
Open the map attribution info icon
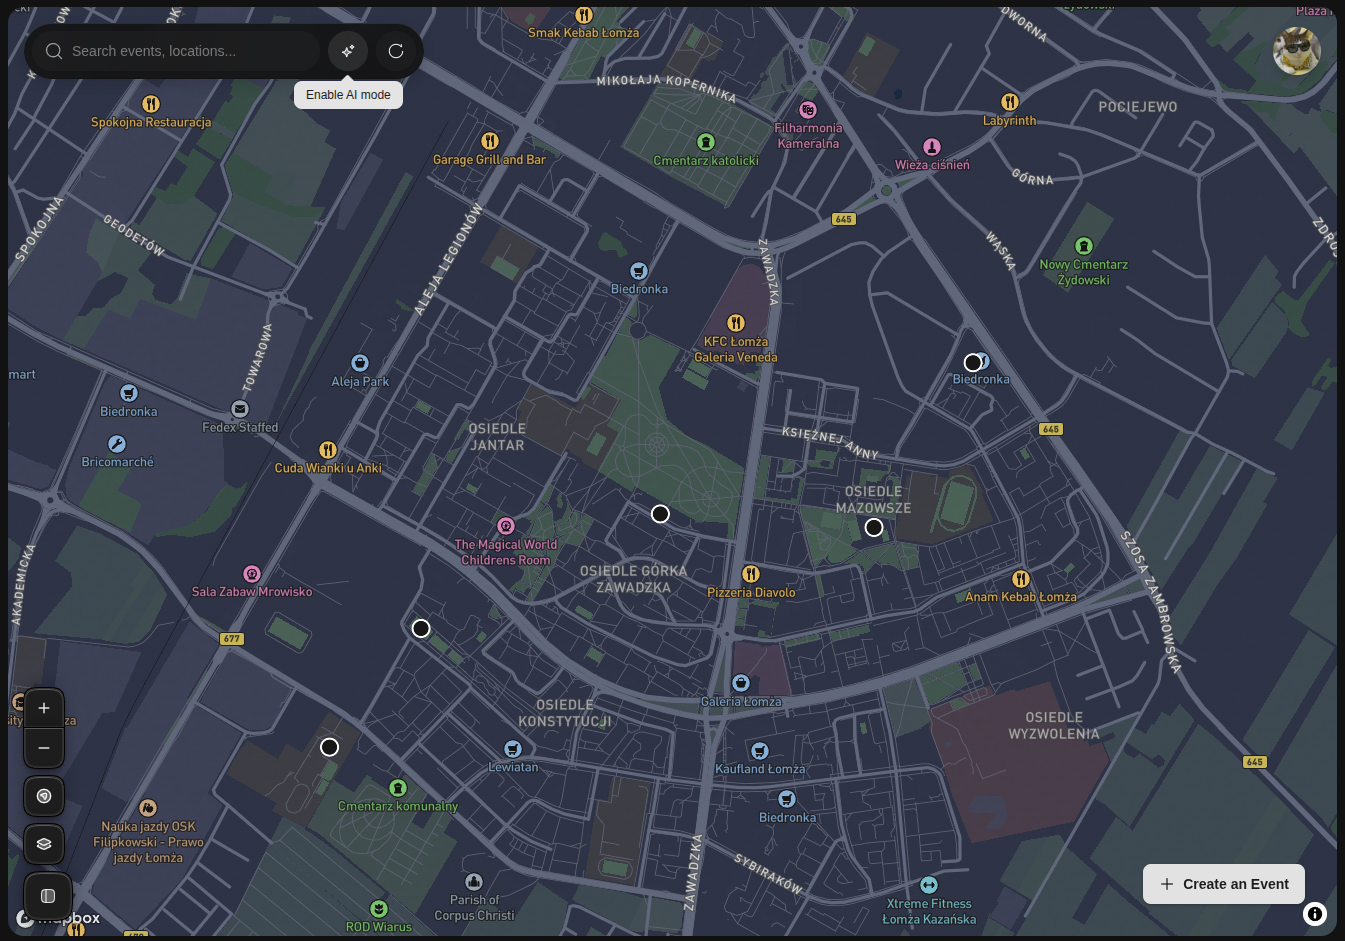(1315, 913)
